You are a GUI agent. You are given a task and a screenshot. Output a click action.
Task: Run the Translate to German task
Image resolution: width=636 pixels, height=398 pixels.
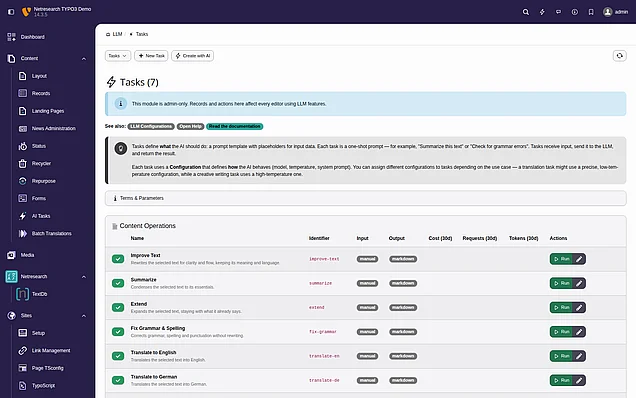coord(561,381)
